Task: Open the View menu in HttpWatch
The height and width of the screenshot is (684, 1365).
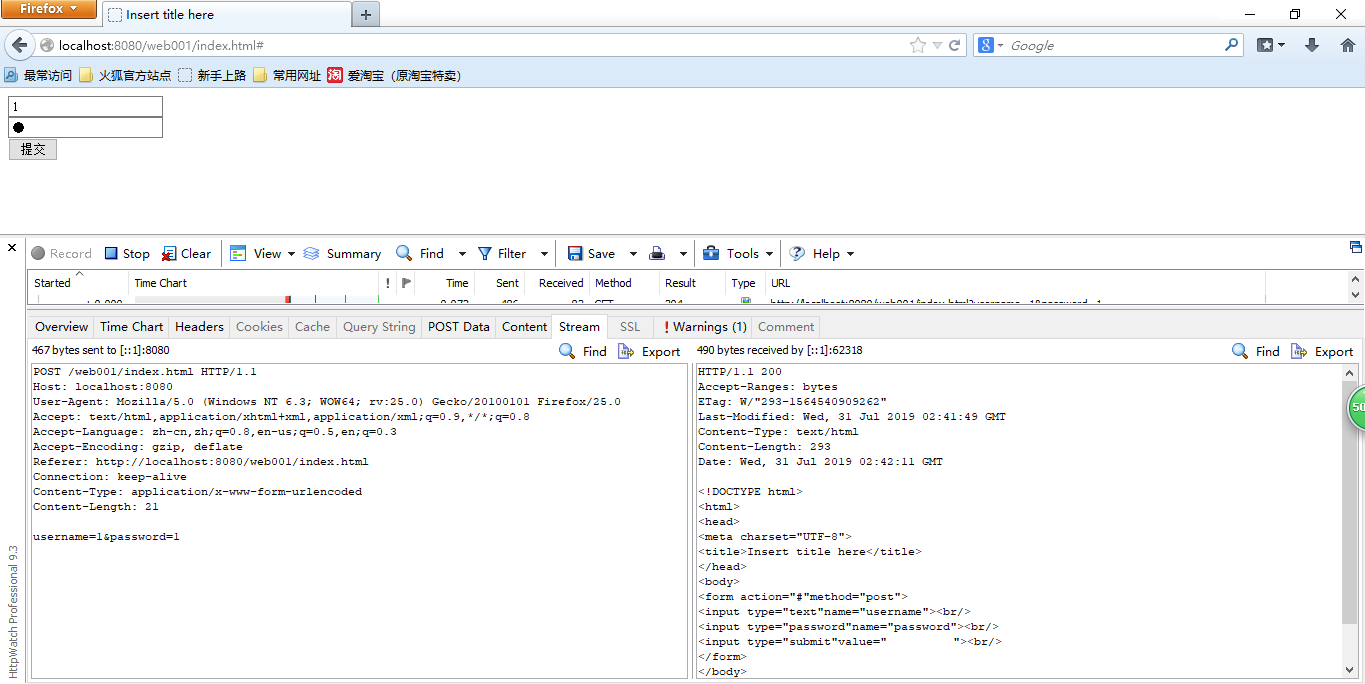Action: tap(263, 254)
